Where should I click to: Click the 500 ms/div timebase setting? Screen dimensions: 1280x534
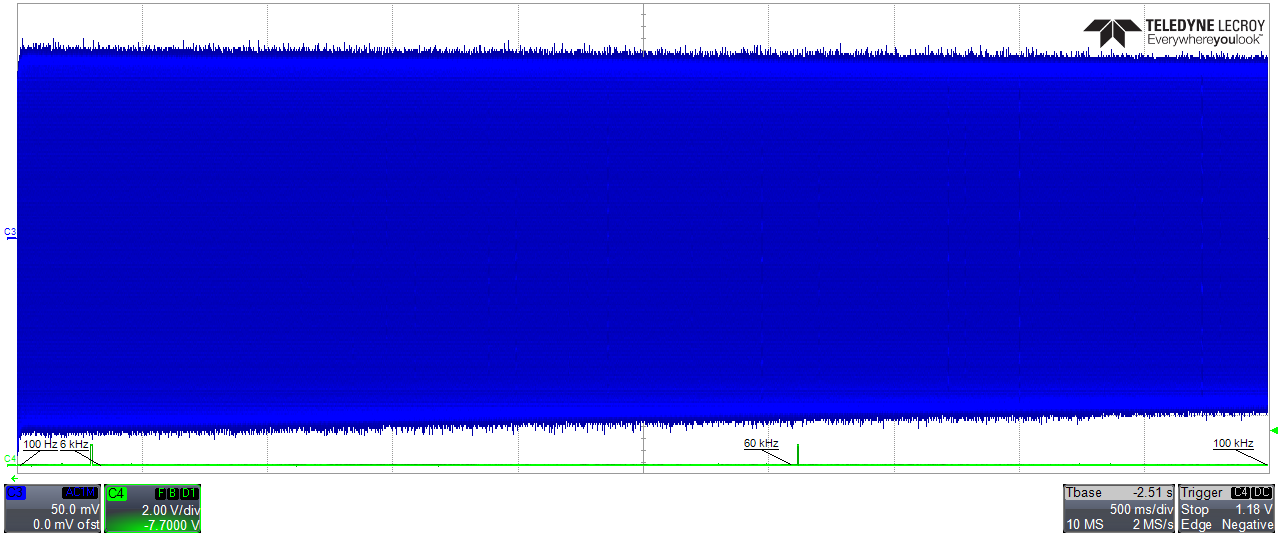(x=1141, y=509)
